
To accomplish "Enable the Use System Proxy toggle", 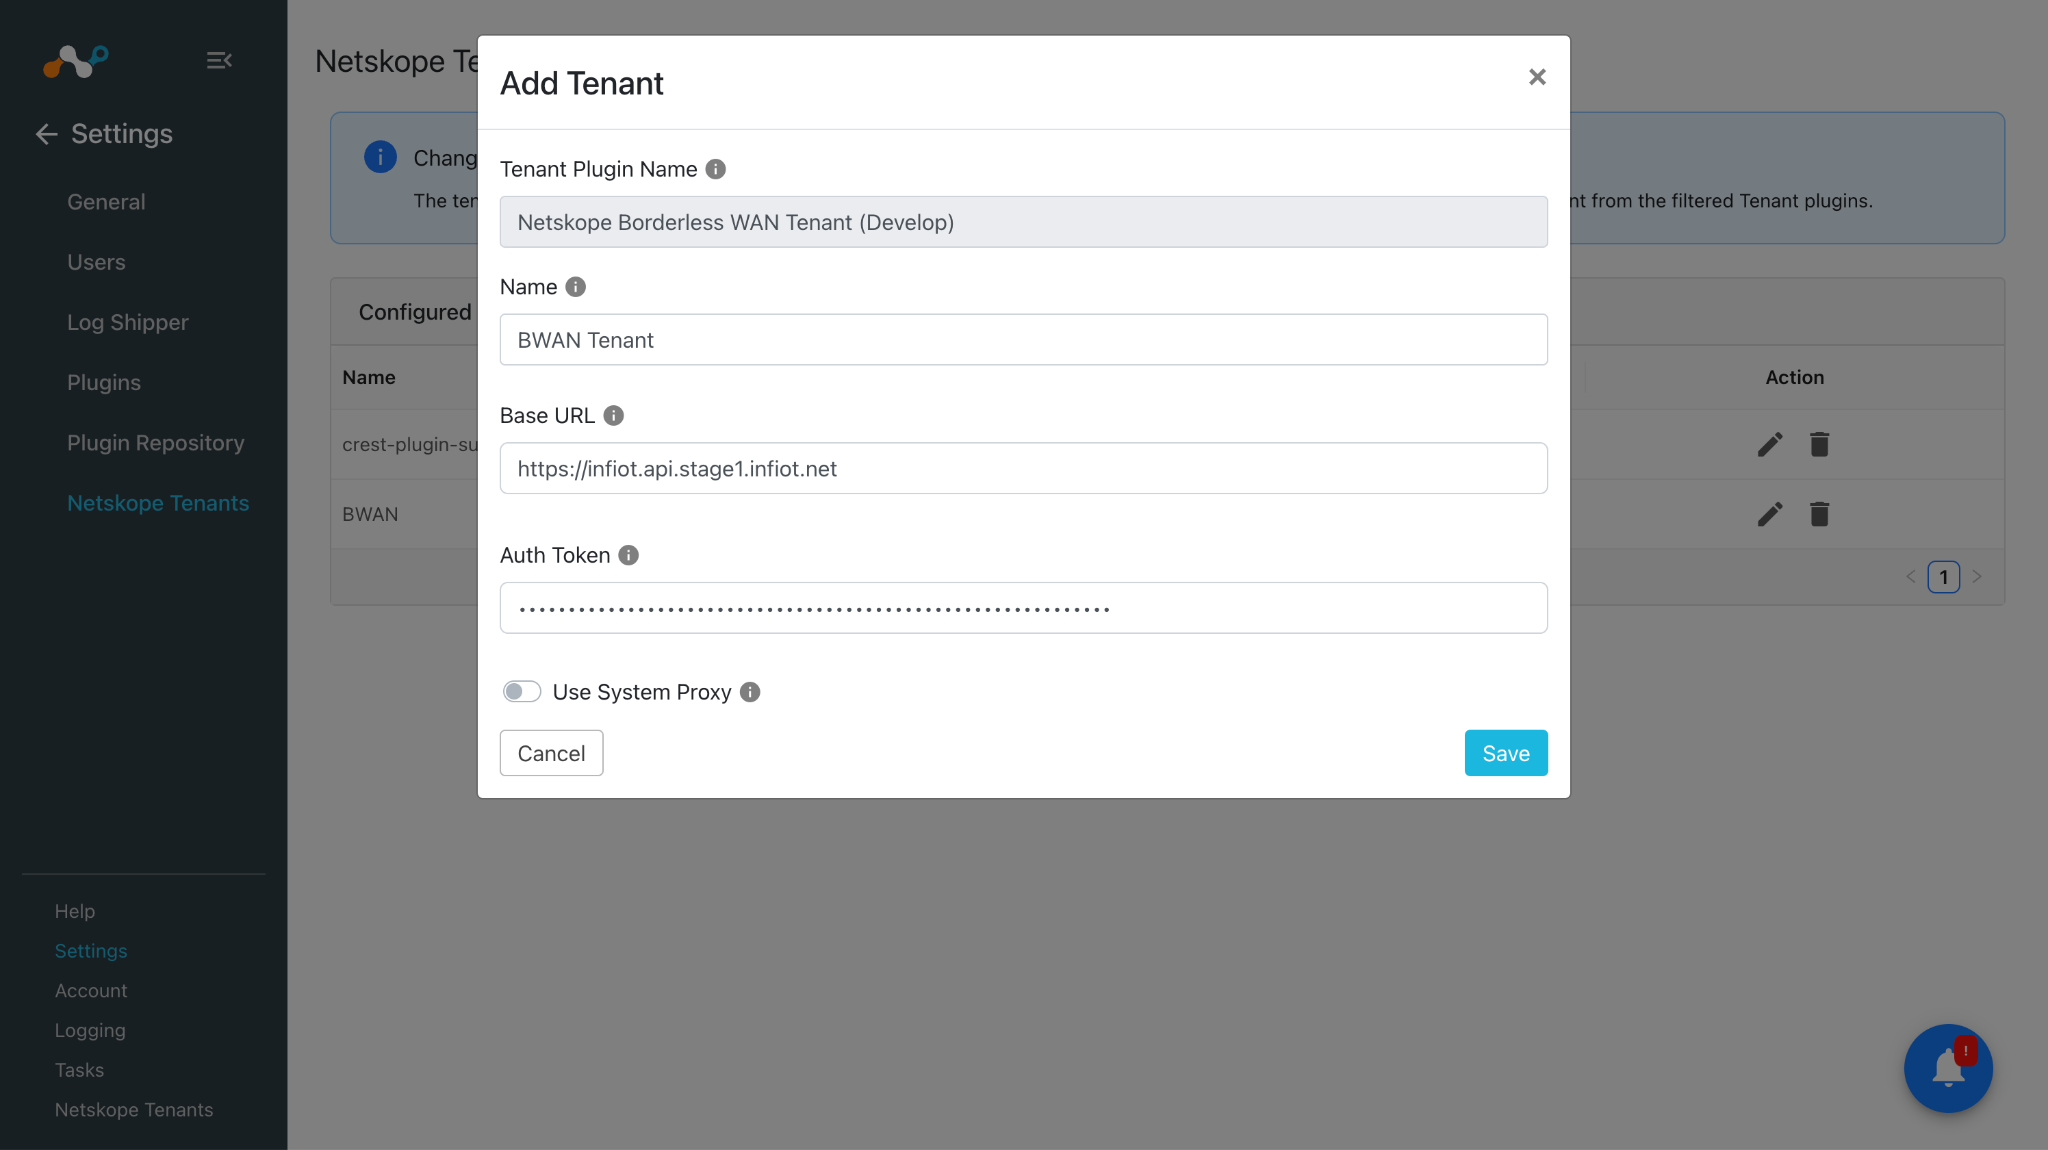I will point(522,692).
